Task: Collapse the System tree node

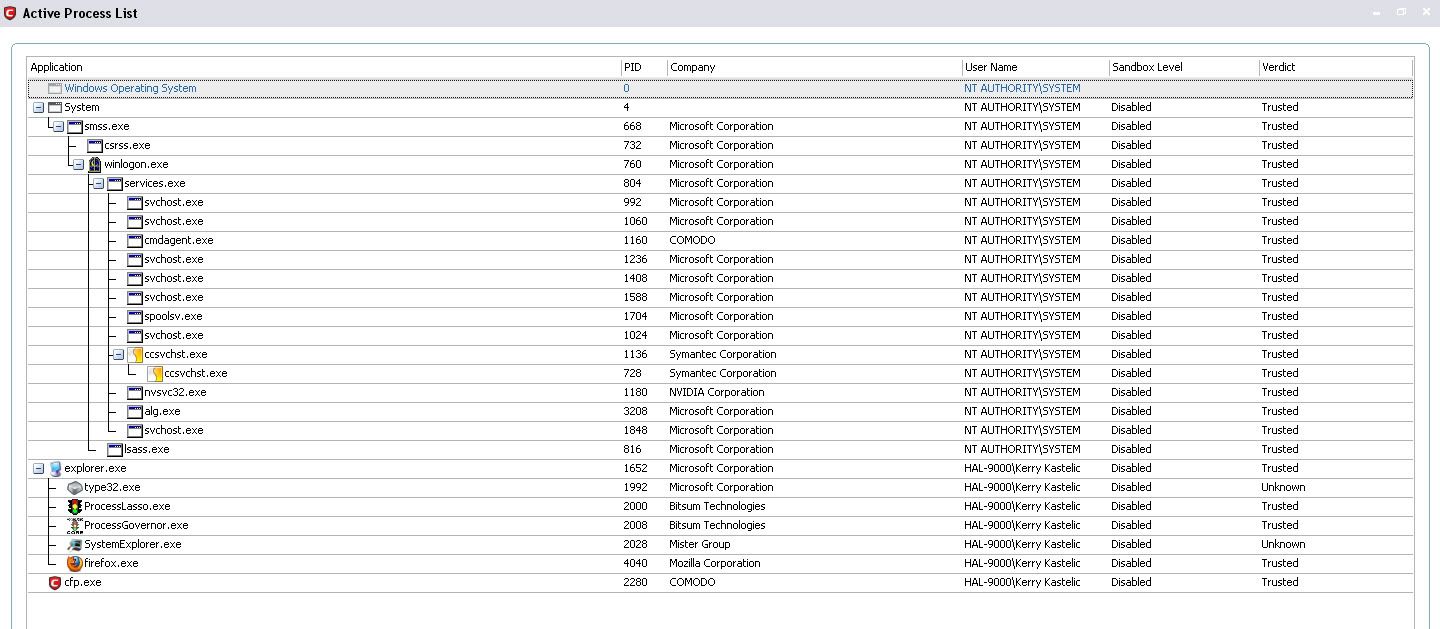Action: click(38, 107)
